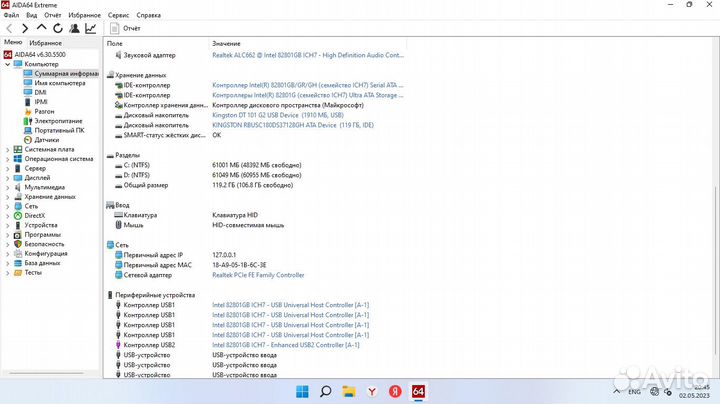
Task: Open the KINGSTON RBUSC180DS37128GH ATA Device link
Action: (x=293, y=125)
